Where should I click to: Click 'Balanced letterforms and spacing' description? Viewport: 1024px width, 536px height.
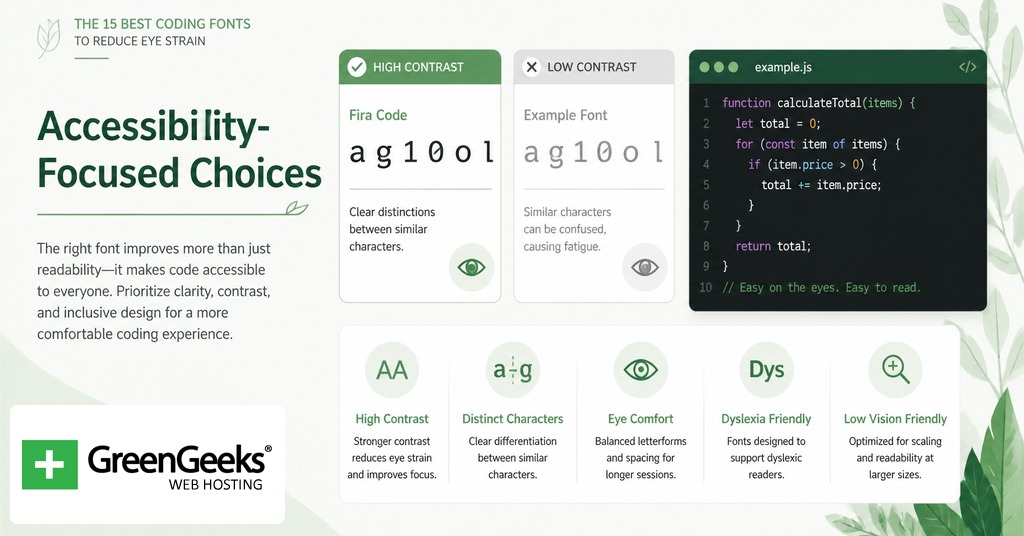pyautogui.click(x=641, y=458)
